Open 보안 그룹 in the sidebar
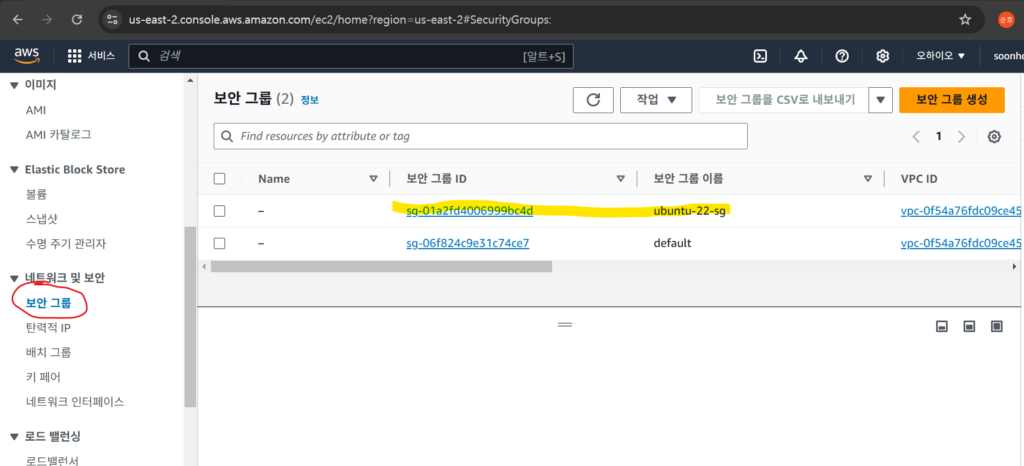Image resolution: width=1024 pixels, height=466 pixels. 48,303
